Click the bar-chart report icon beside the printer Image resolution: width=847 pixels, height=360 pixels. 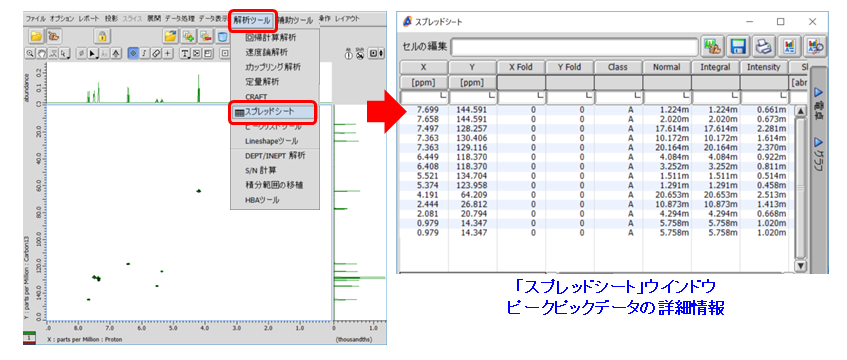tap(790, 46)
